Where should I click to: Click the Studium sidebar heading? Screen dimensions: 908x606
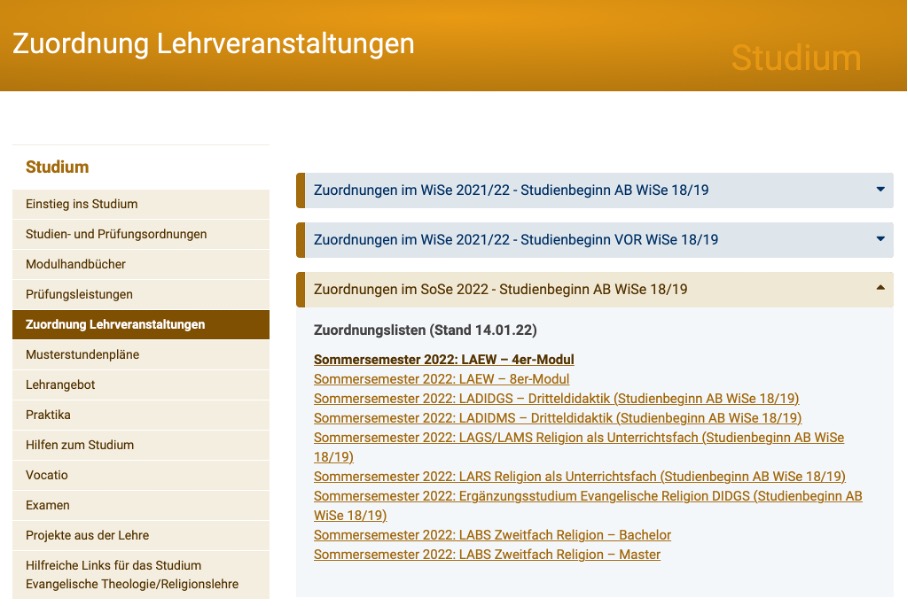click(x=57, y=167)
